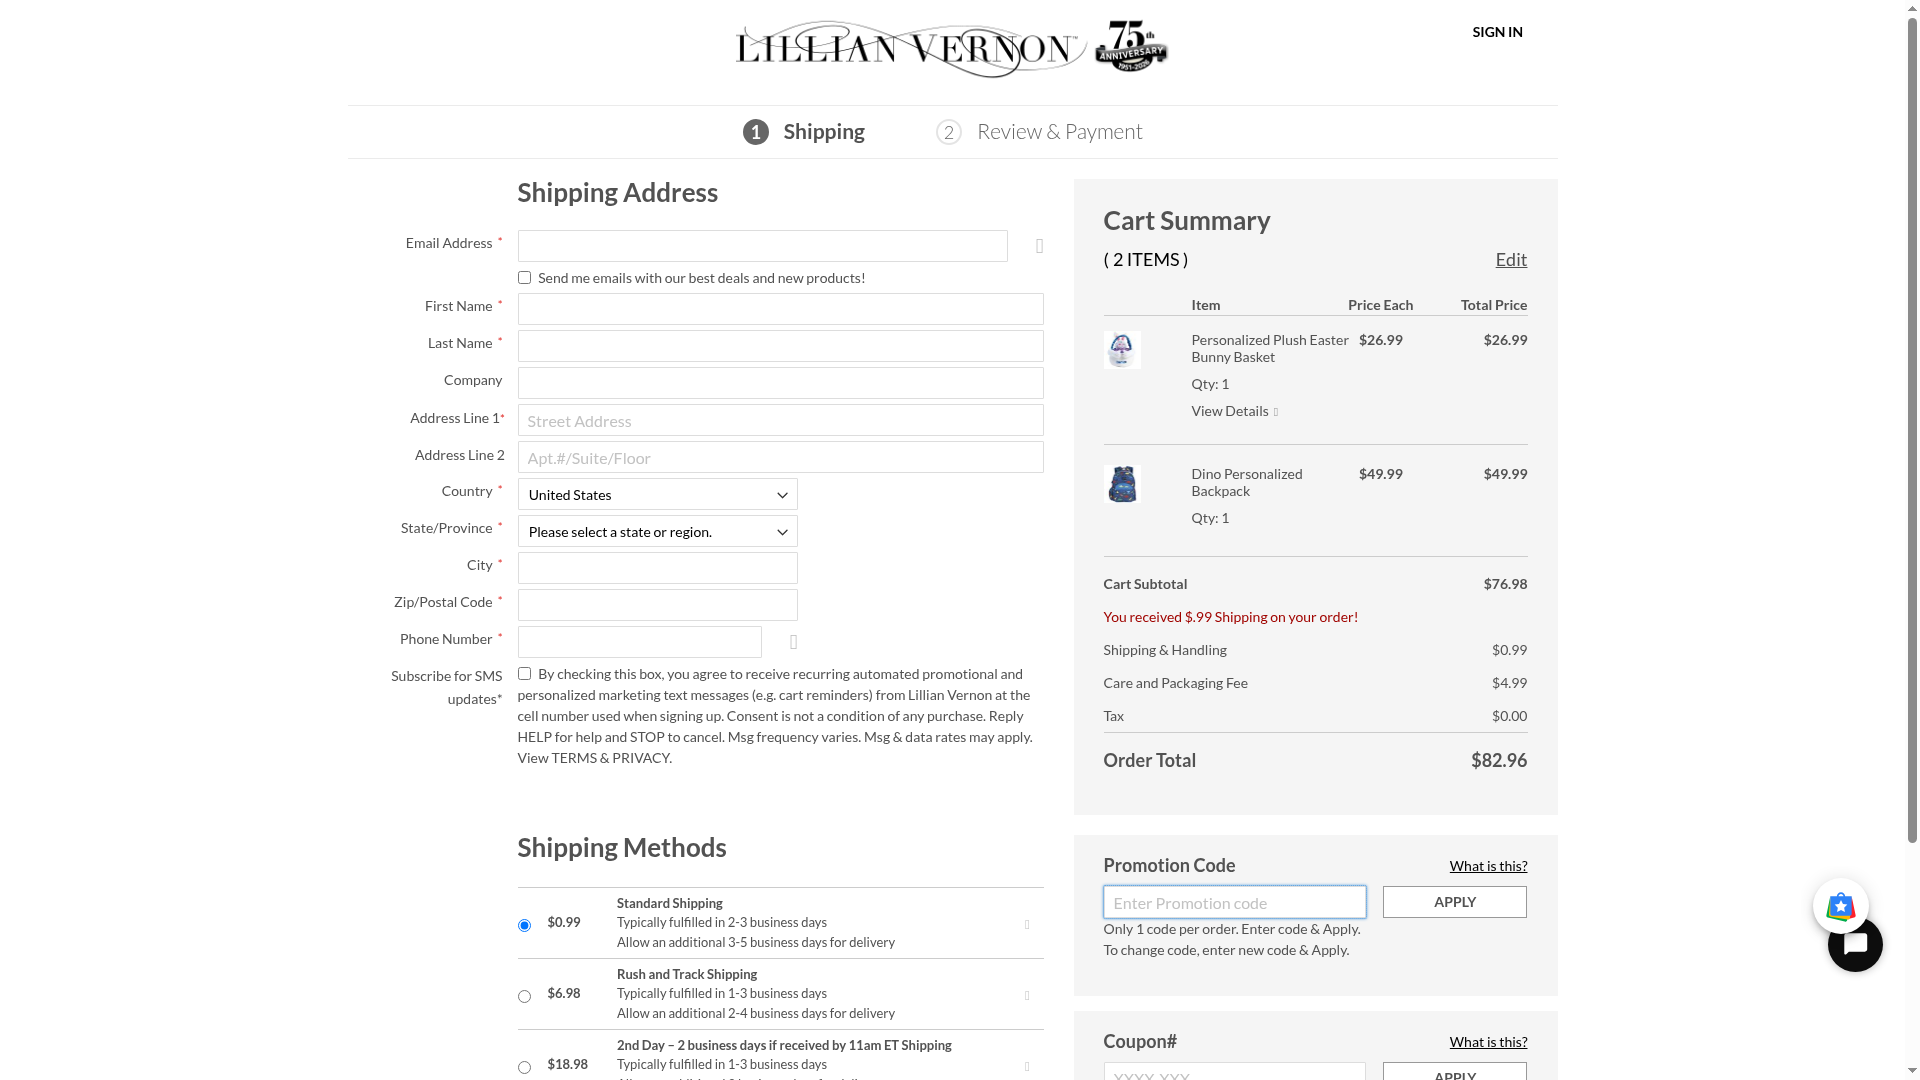The width and height of the screenshot is (1920, 1080).
Task: Enable the SMS updates checkbox
Action: pos(524,674)
